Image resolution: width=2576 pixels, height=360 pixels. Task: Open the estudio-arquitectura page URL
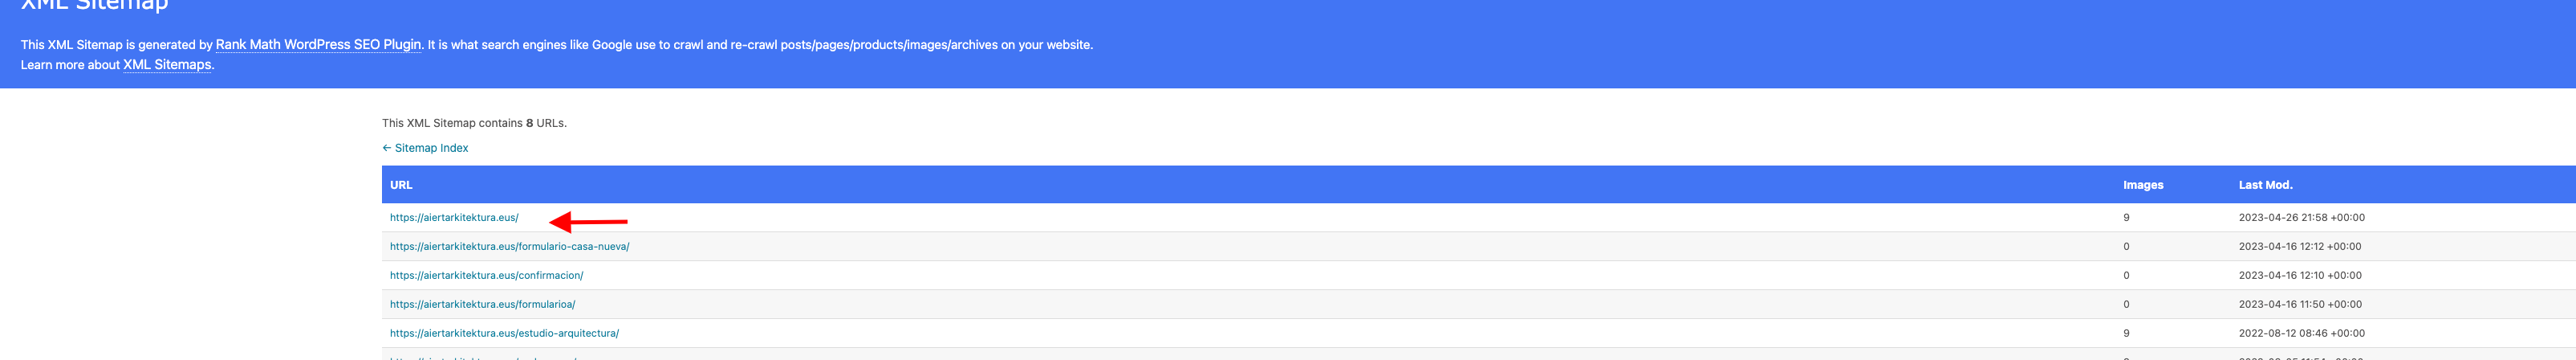coord(505,333)
